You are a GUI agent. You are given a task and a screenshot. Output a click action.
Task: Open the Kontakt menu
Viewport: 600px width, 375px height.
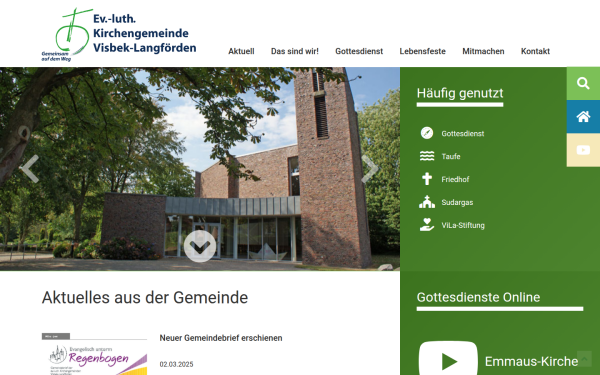coord(535,51)
